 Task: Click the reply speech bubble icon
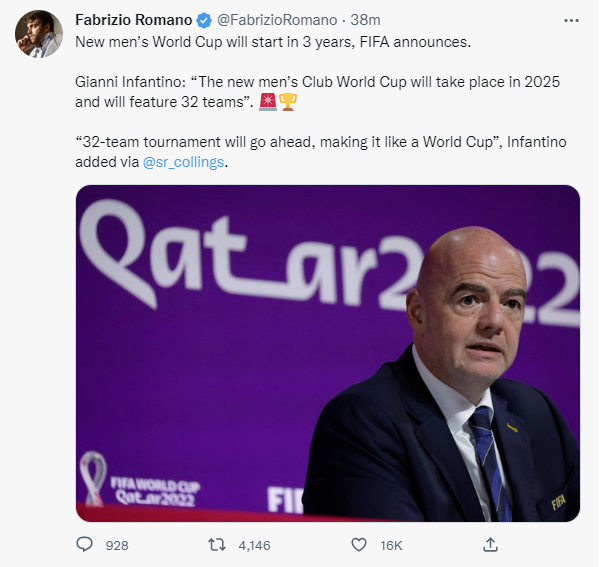click(x=85, y=545)
